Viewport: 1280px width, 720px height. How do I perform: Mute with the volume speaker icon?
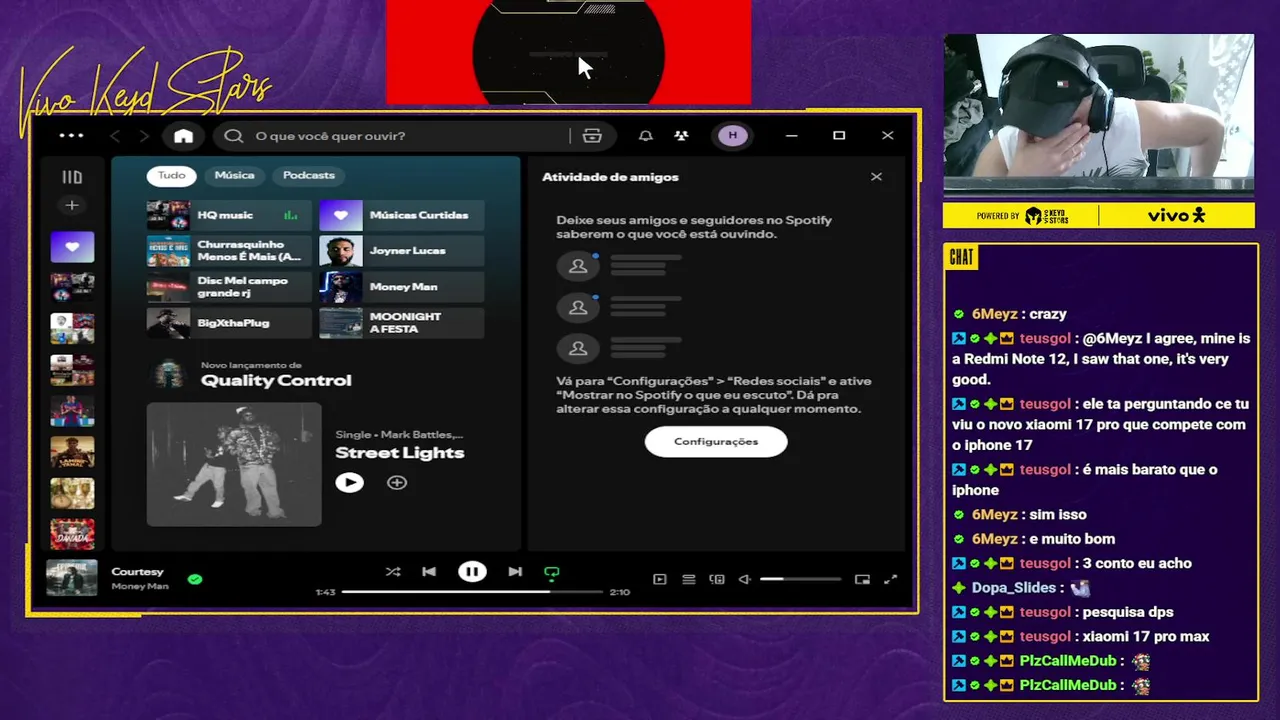745,579
